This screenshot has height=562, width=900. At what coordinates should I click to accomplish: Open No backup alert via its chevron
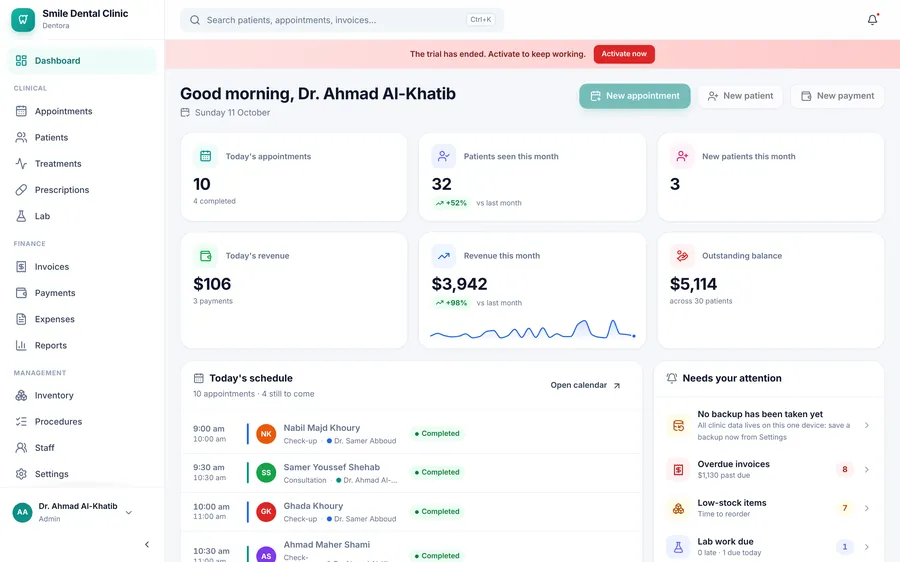pos(867,425)
